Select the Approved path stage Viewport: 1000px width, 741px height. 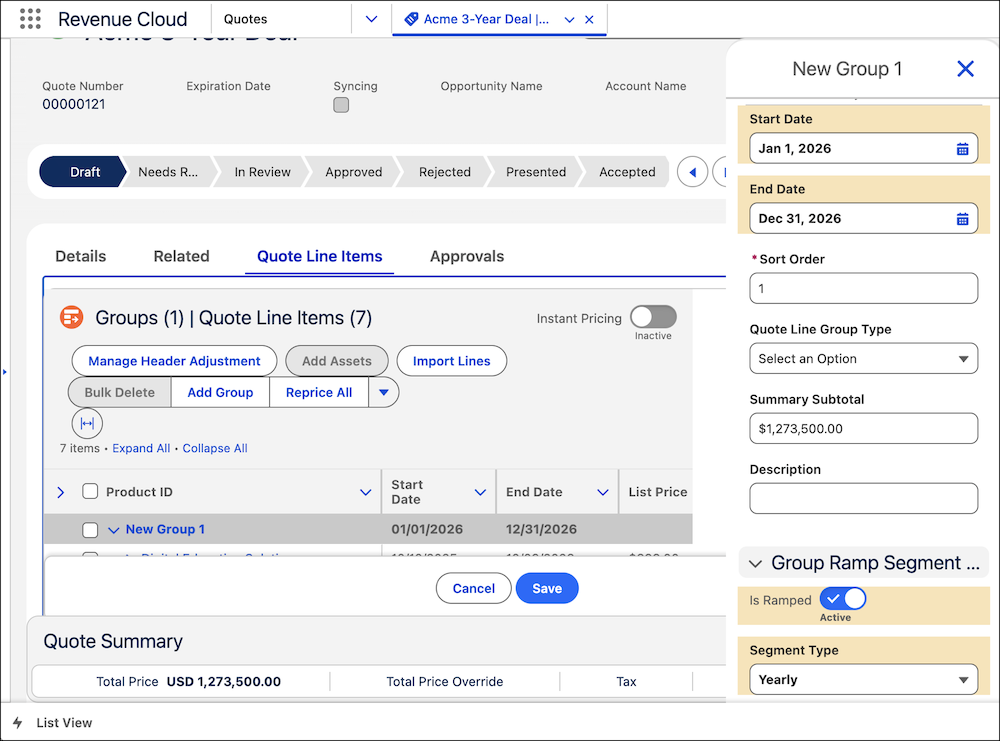(353, 172)
